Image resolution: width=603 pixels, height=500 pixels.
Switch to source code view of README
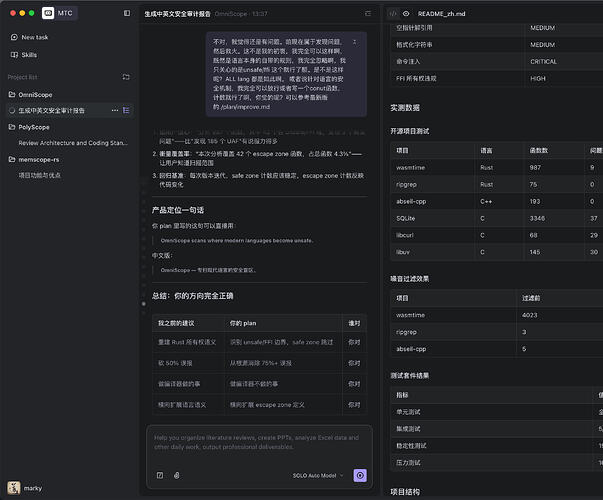pos(393,13)
